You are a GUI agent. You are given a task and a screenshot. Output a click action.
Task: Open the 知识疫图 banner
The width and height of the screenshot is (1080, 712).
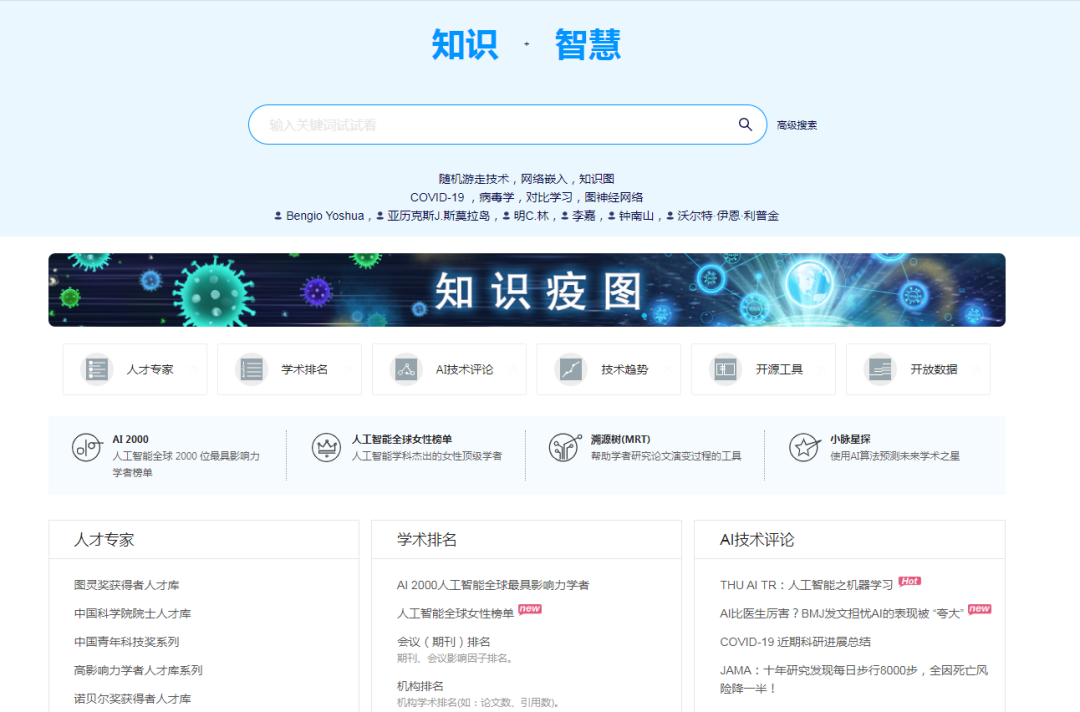[527, 290]
